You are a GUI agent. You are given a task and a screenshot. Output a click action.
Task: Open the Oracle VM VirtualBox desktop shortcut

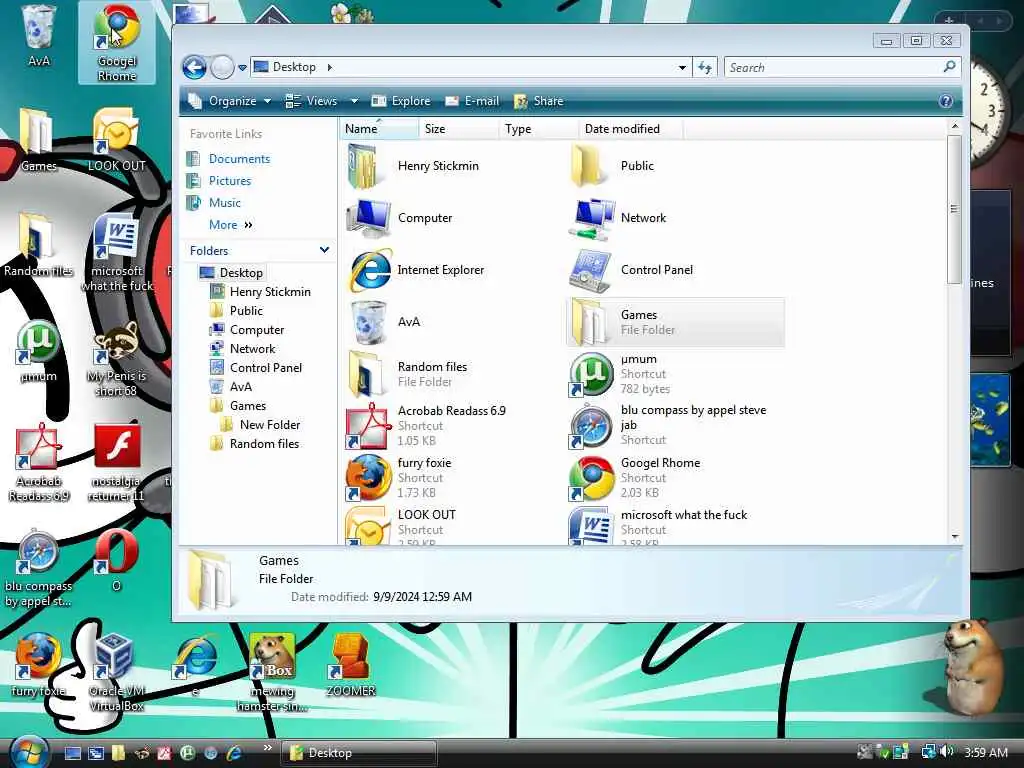coord(116,673)
